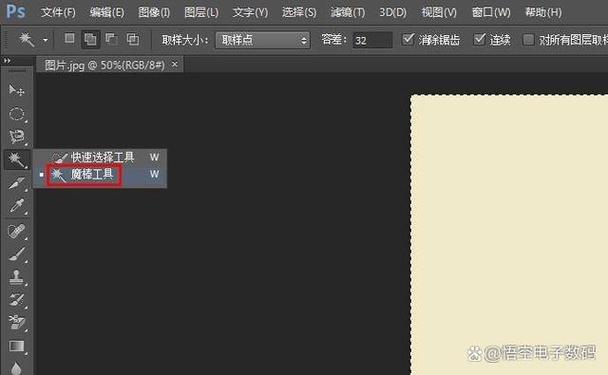
Task: Click the cream-colored canvas image
Action: click(x=509, y=235)
